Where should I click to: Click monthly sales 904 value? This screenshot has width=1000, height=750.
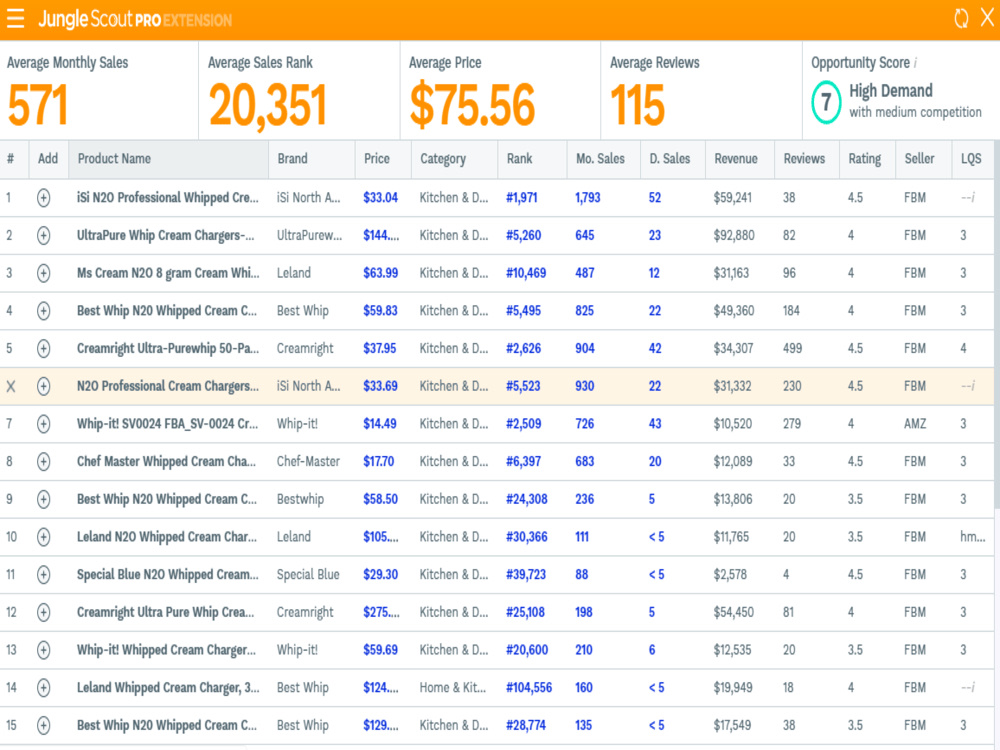(x=585, y=348)
